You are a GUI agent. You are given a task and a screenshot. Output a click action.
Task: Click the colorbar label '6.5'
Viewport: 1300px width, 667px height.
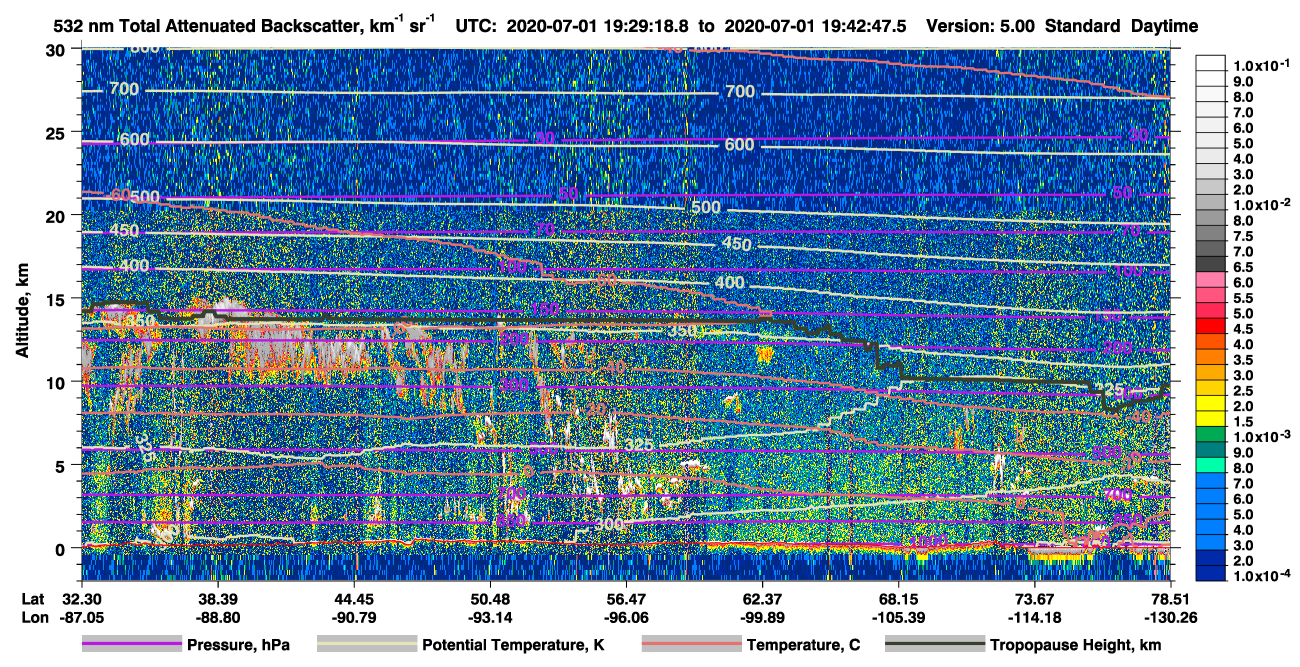pyautogui.click(x=1242, y=267)
